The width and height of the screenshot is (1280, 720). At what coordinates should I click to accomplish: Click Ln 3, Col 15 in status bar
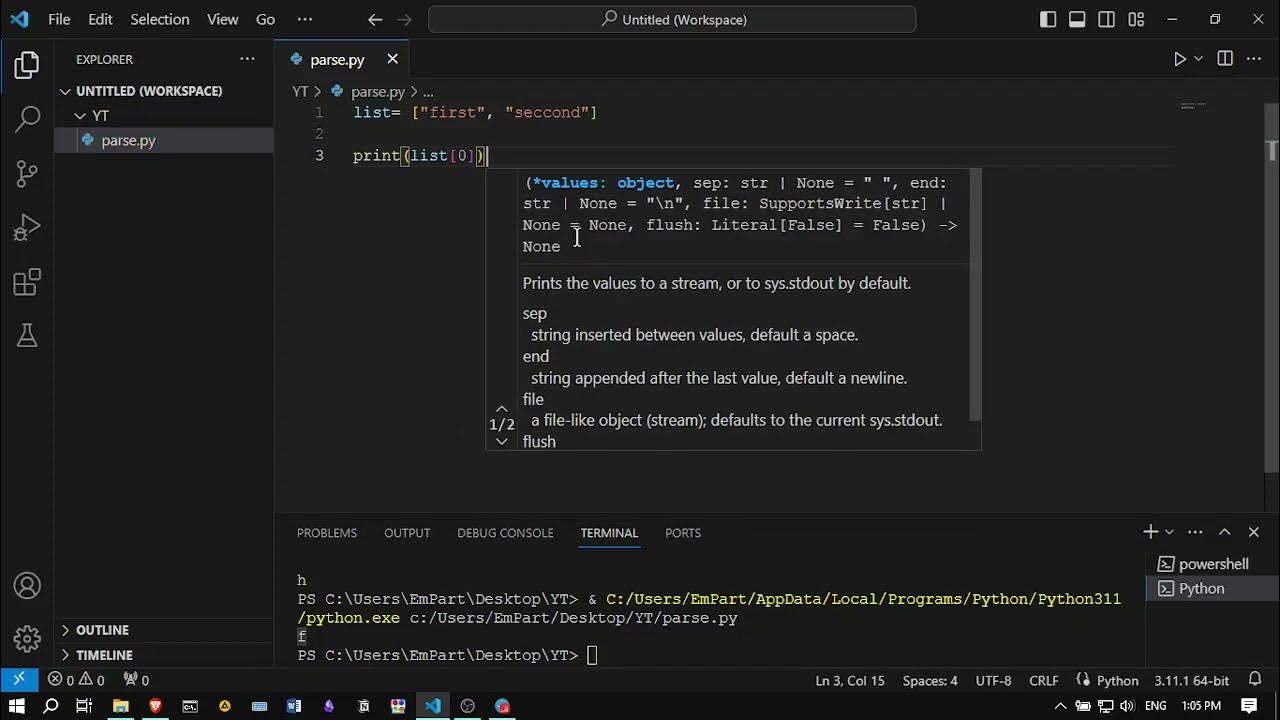[x=850, y=680]
